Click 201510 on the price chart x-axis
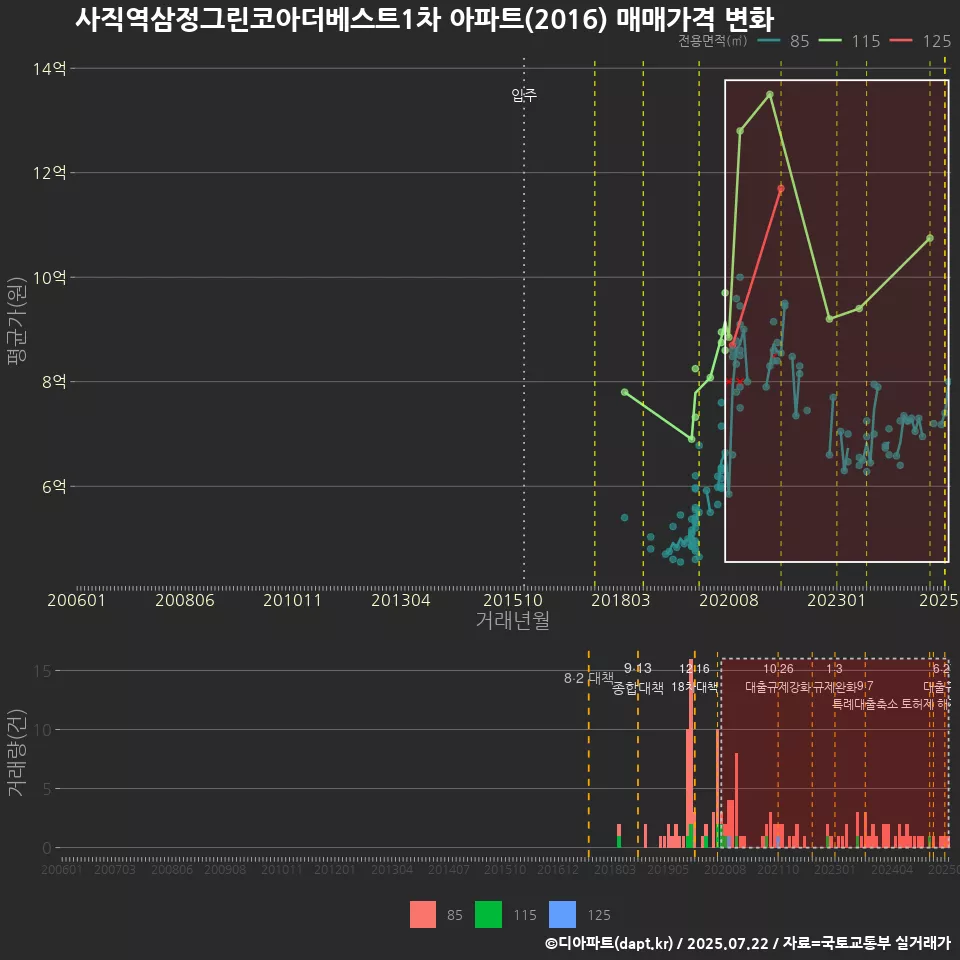The height and width of the screenshot is (960, 960). tap(513, 600)
